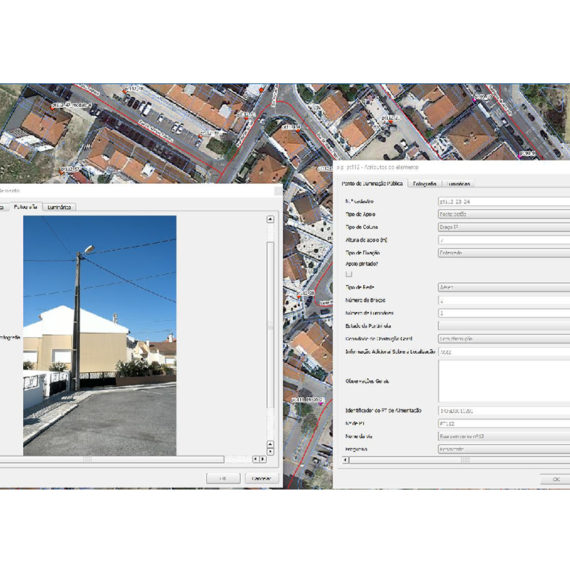
Task: Click the N.º de PT input field
Action: (x=504, y=424)
